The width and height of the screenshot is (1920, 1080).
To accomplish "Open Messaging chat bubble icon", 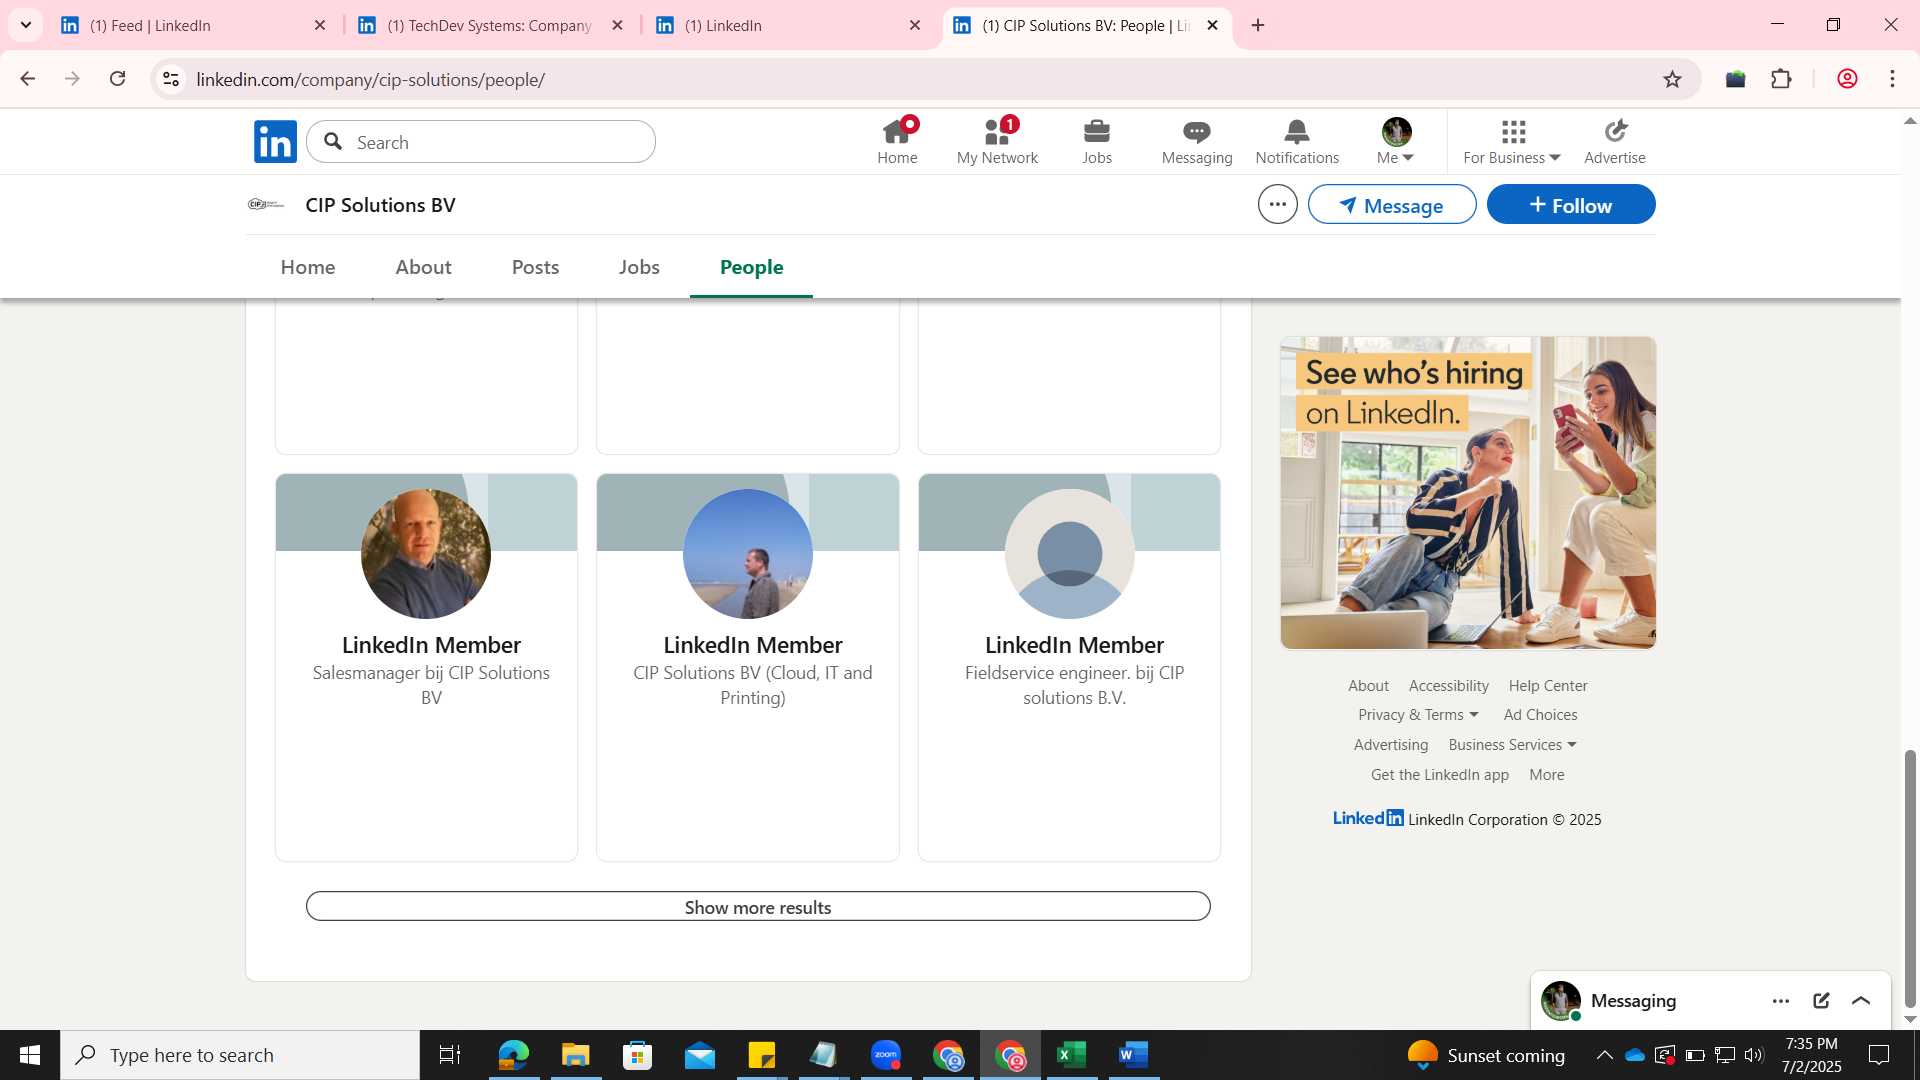I will tap(1197, 141).
